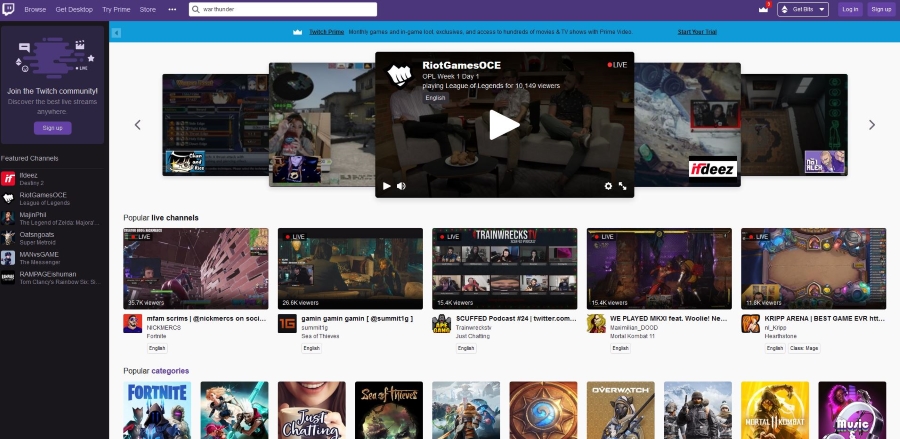This screenshot has height=439, width=900.
Task: Click the KRIPP ARENA stream title
Action: pyautogui.click(x=825, y=318)
